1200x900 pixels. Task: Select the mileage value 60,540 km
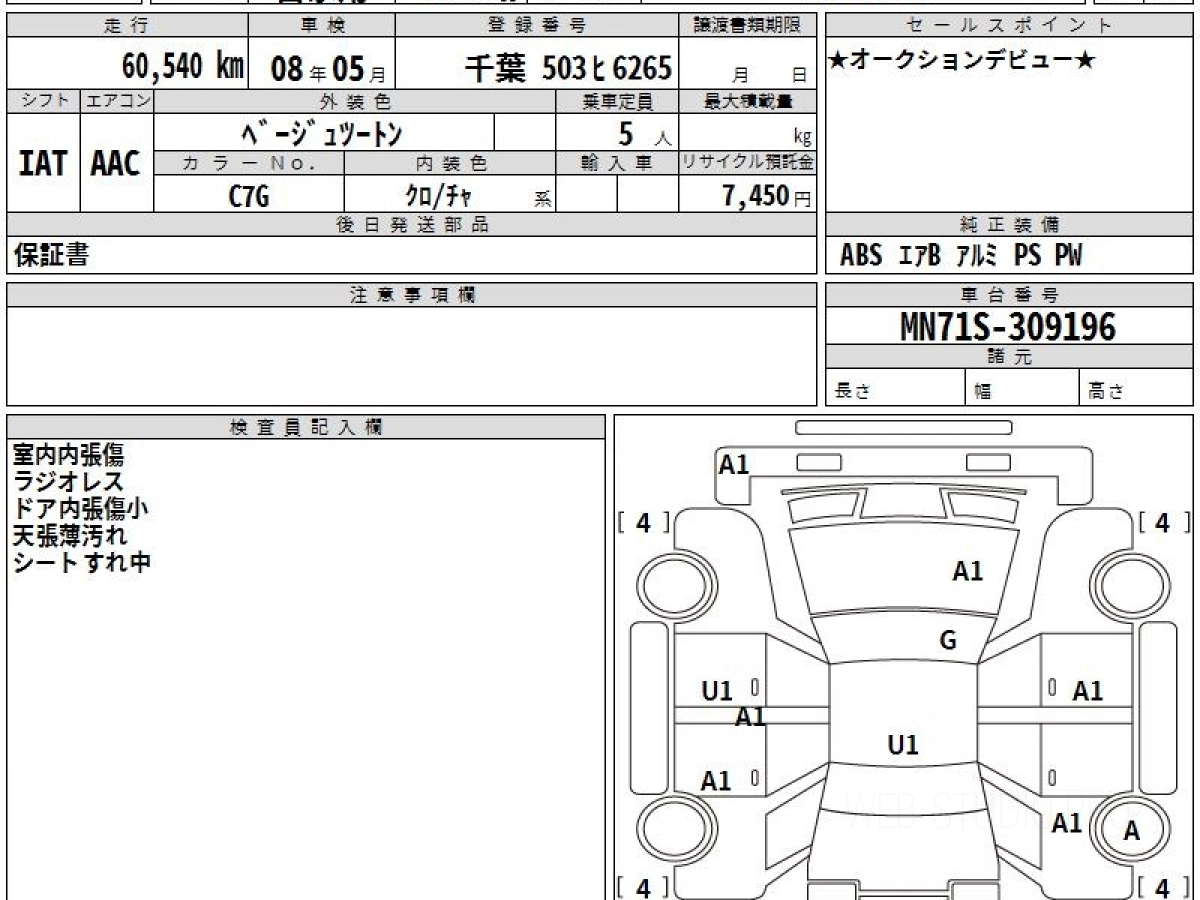pyautogui.click(x=183, y=67)
